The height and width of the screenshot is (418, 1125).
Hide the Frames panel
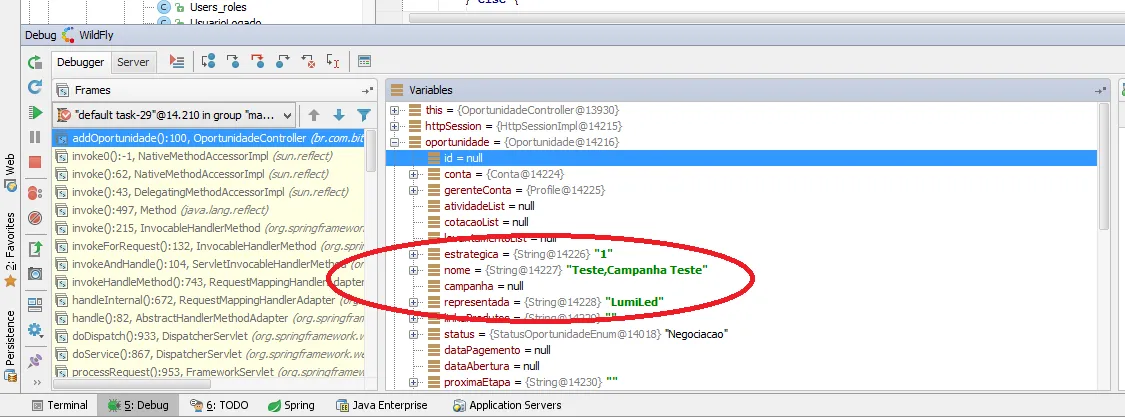(367, 90)
